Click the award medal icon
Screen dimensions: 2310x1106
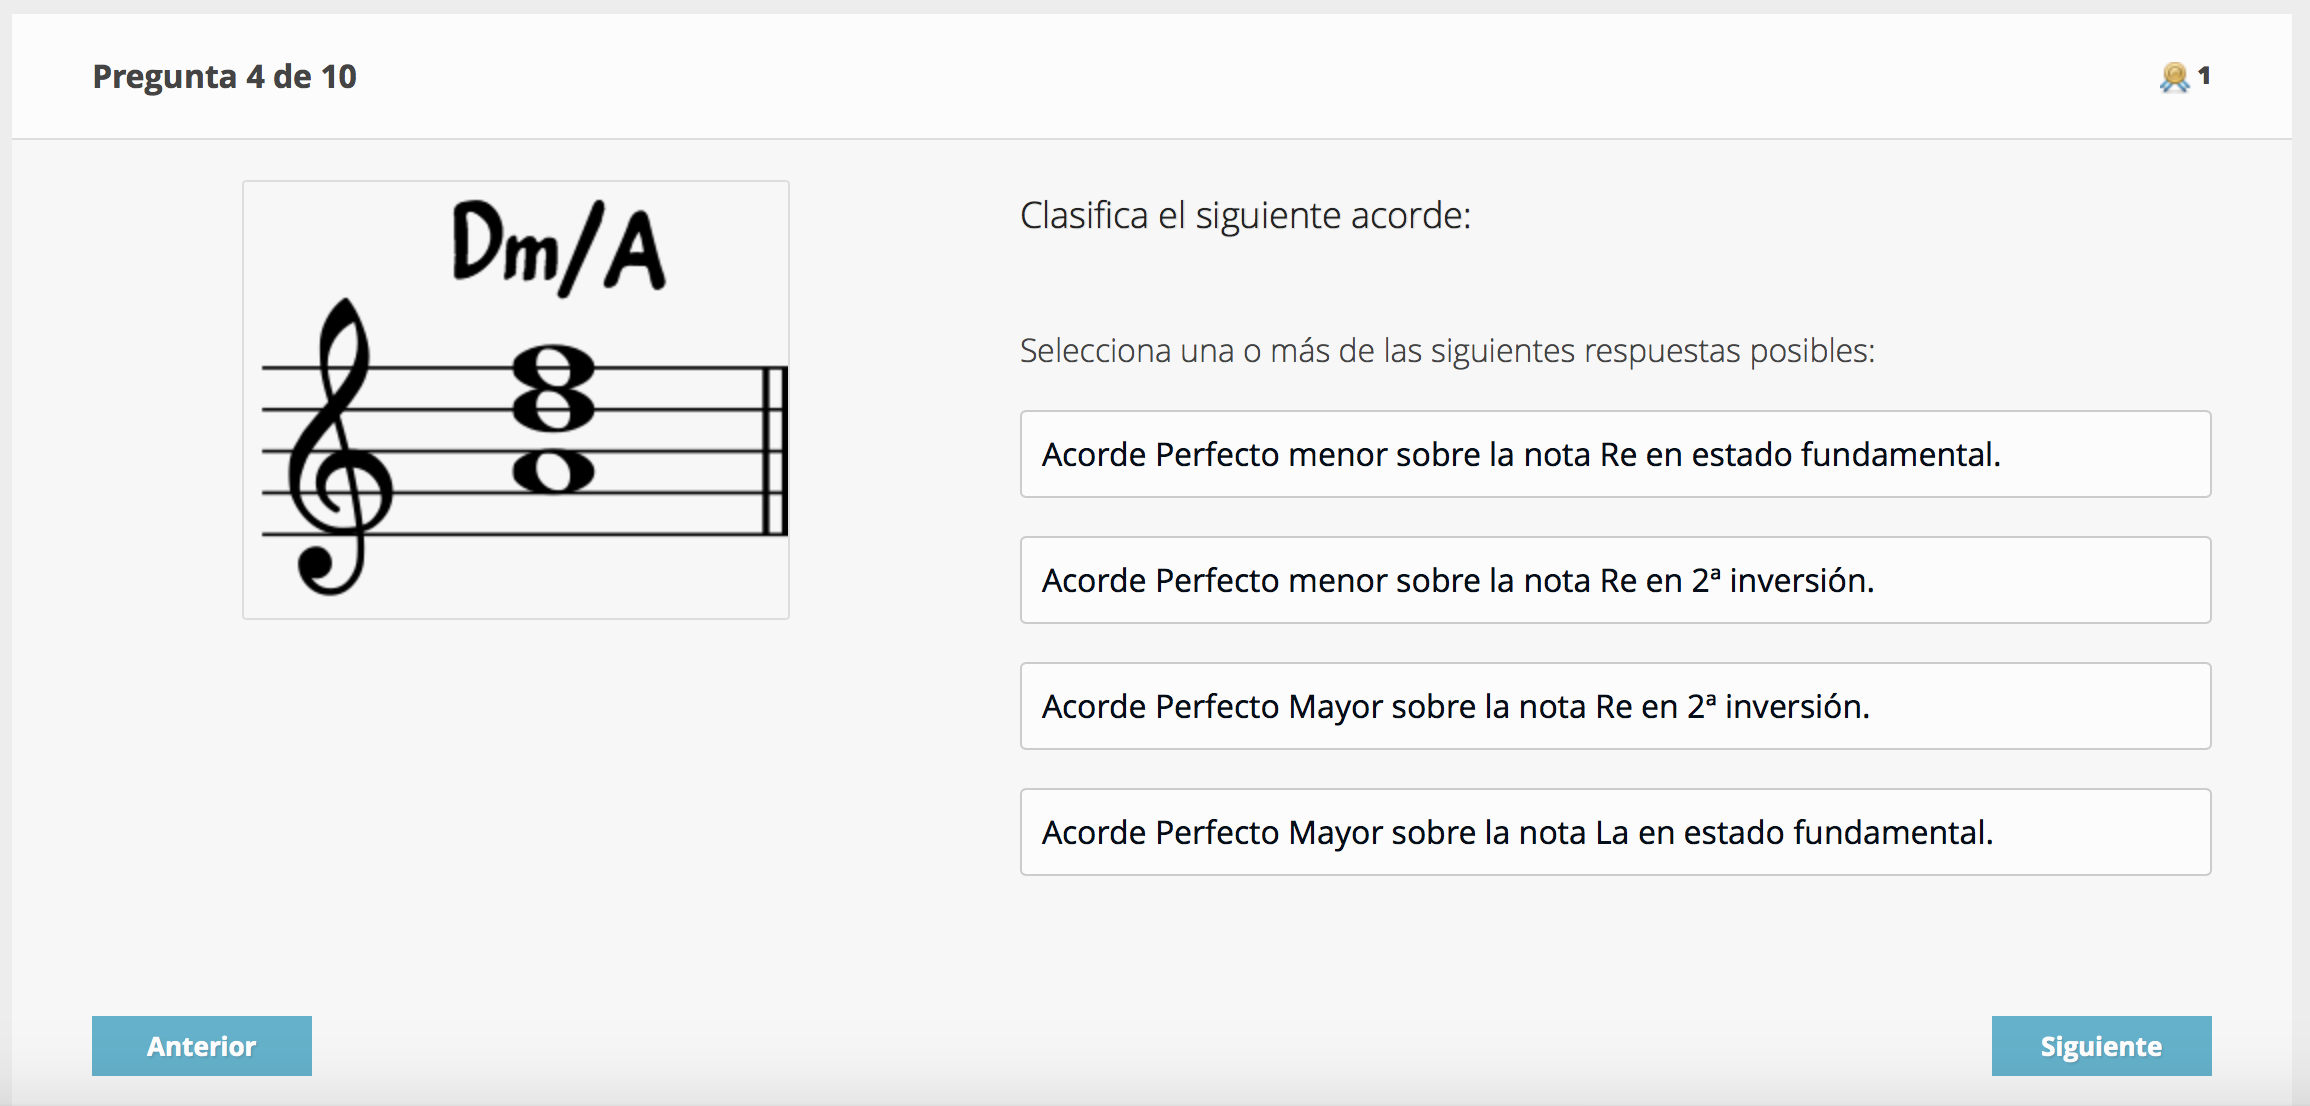pos(2173,77)
